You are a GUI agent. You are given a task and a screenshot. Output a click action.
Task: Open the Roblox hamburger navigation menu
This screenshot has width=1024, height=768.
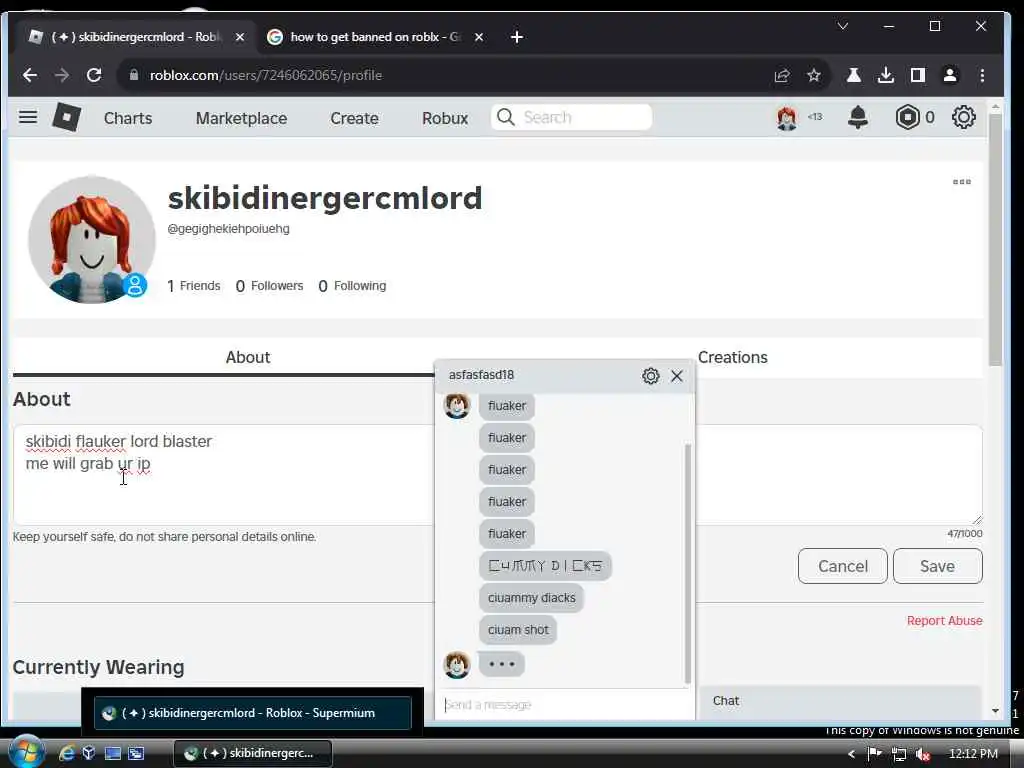pyautogui.click(x=27, y=118)
